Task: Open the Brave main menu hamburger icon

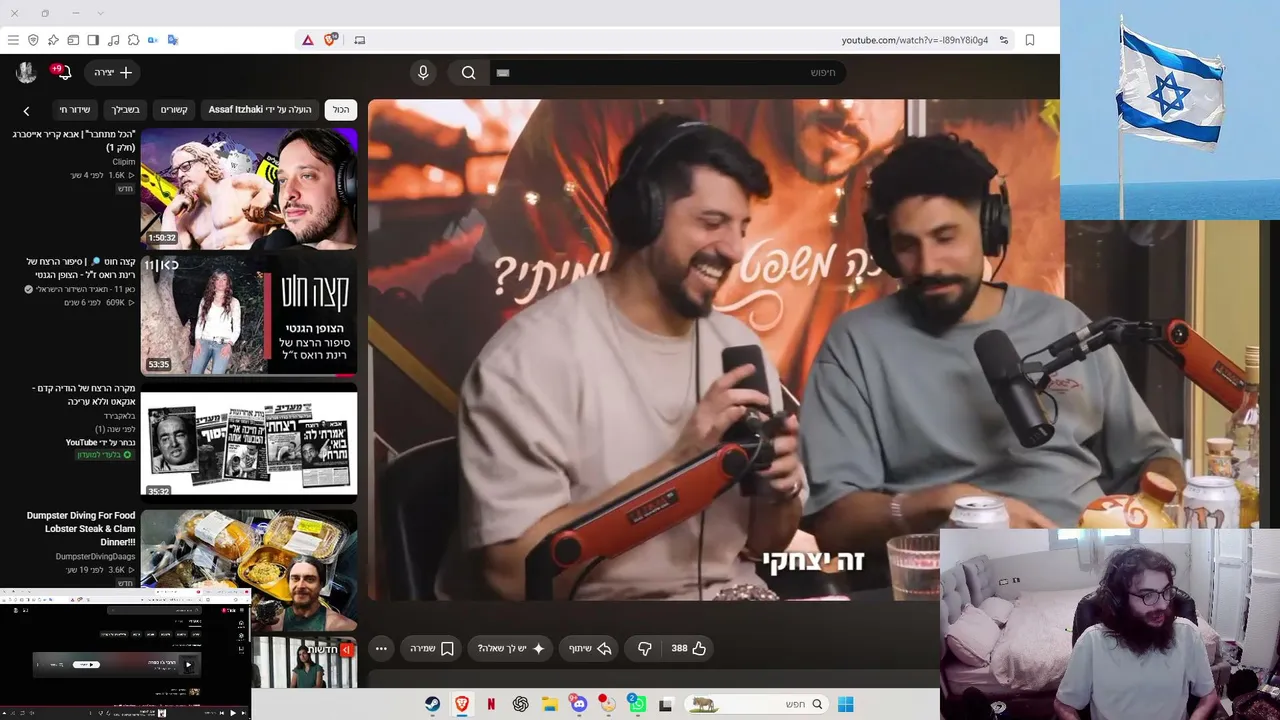Action: point(13,40)
